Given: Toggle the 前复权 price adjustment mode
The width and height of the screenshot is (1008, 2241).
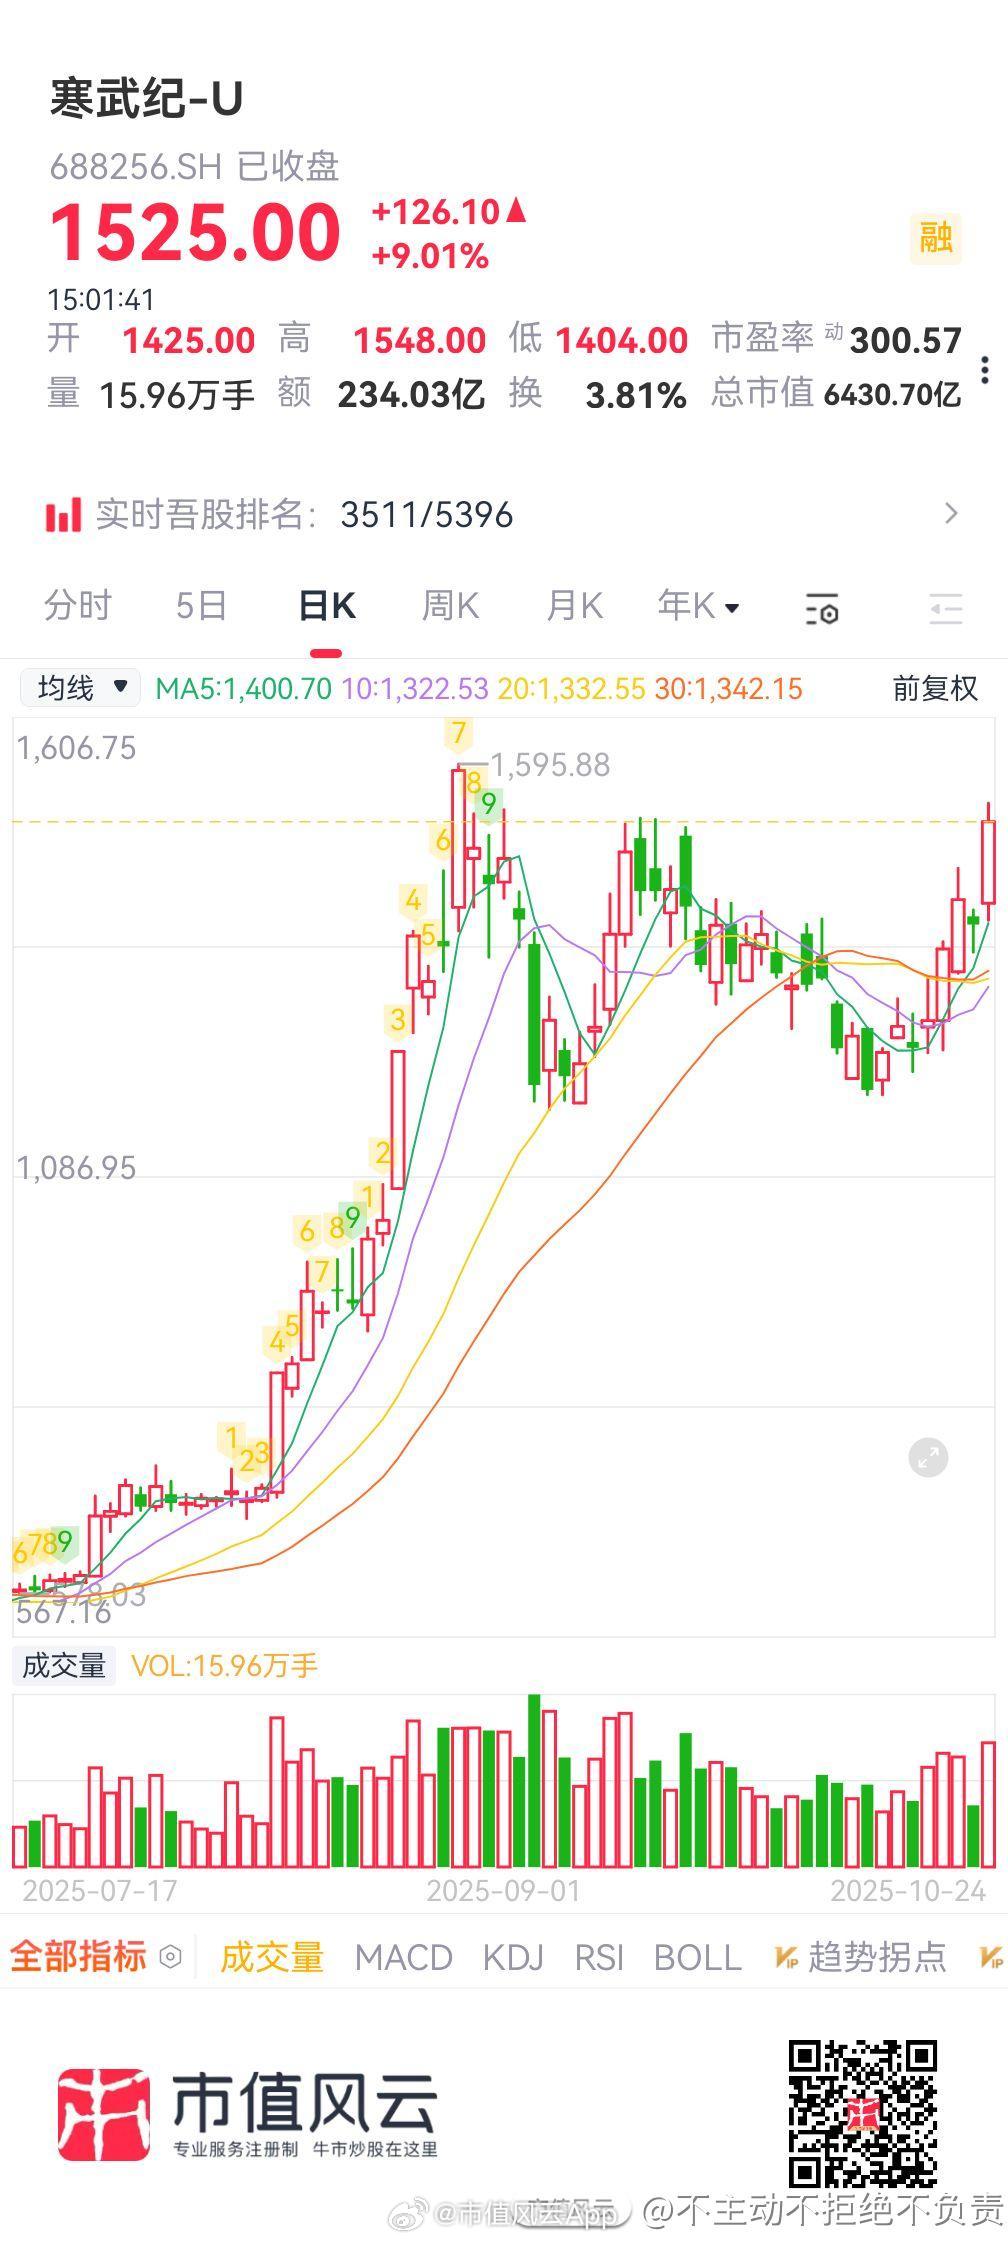Looking at the screenshot, I should pos(934,688).
